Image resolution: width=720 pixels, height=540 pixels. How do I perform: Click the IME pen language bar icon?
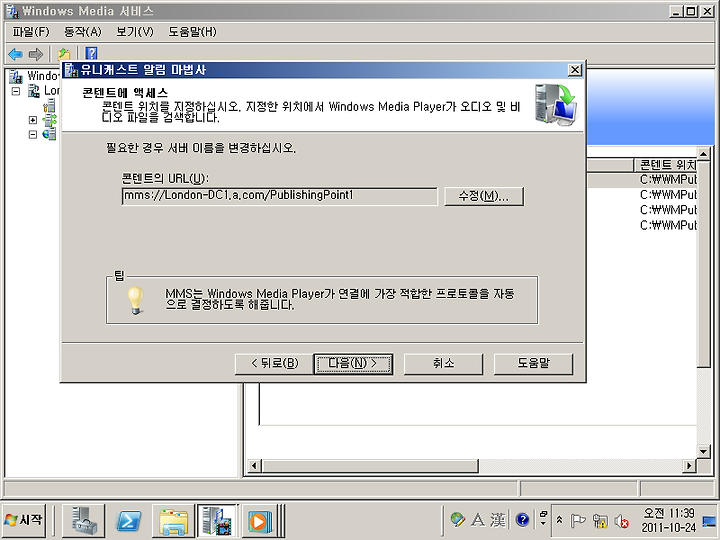point(457,520)
